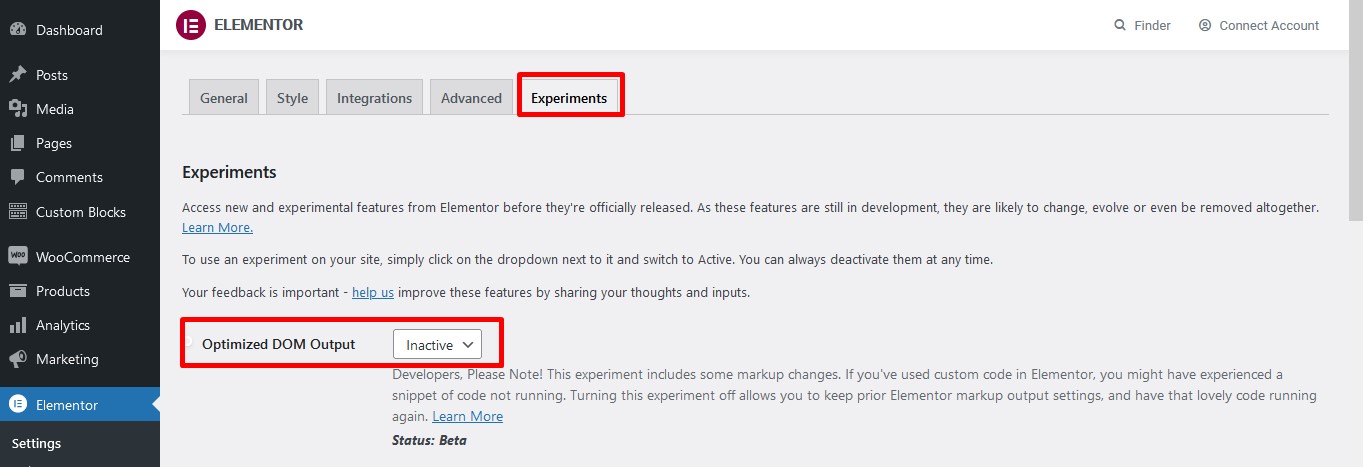Click the Posts pushpin icon

pos(18,75)
